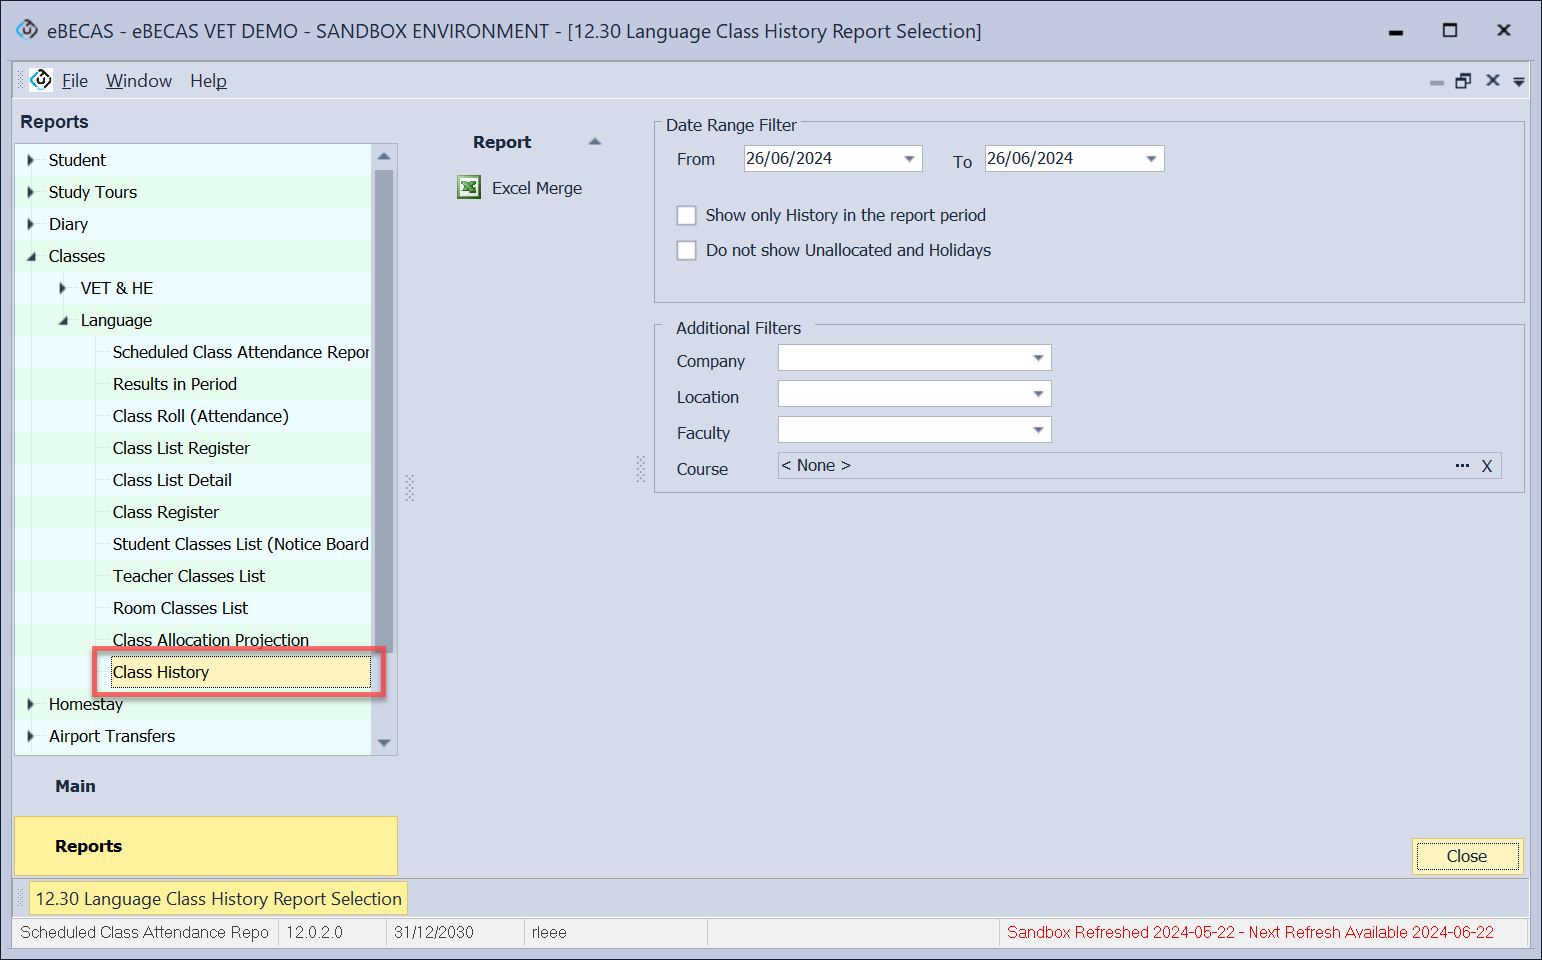Open the Window menu
Viewport: 1542px width, 960px height.
click(139, 81)
